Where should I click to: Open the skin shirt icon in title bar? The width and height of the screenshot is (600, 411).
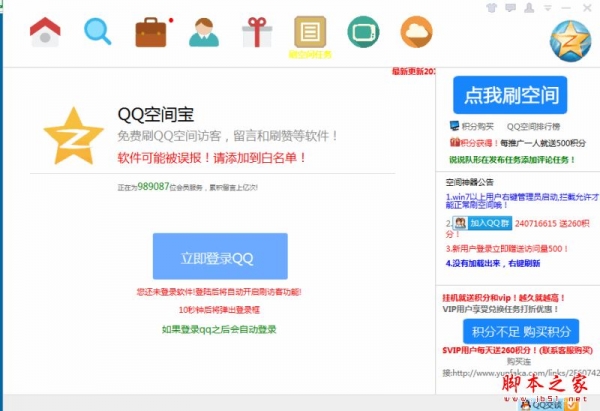coord(492,8)
